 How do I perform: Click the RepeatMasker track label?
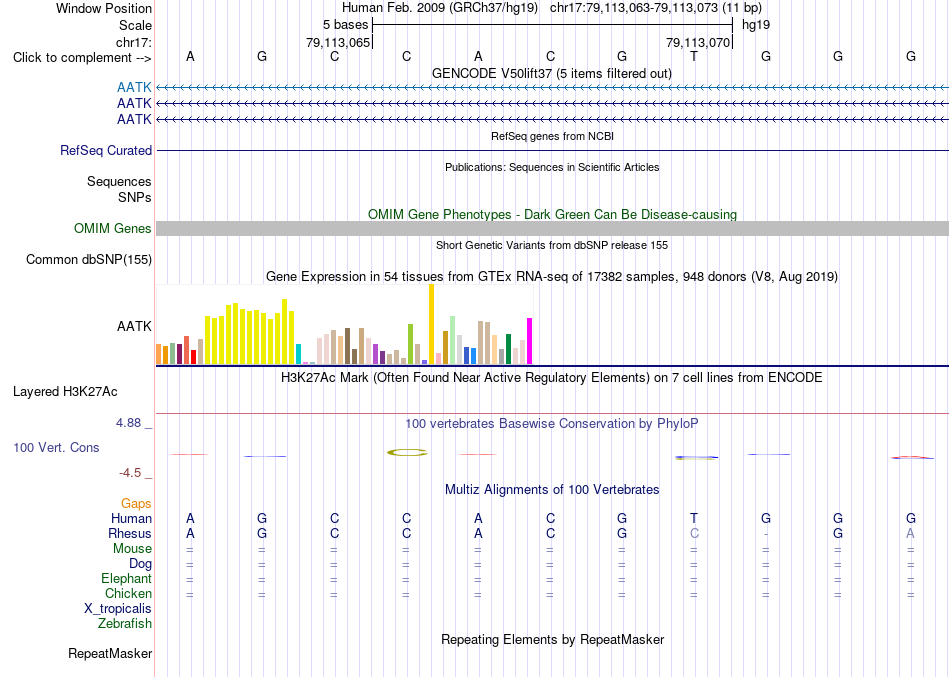[110, 653]
